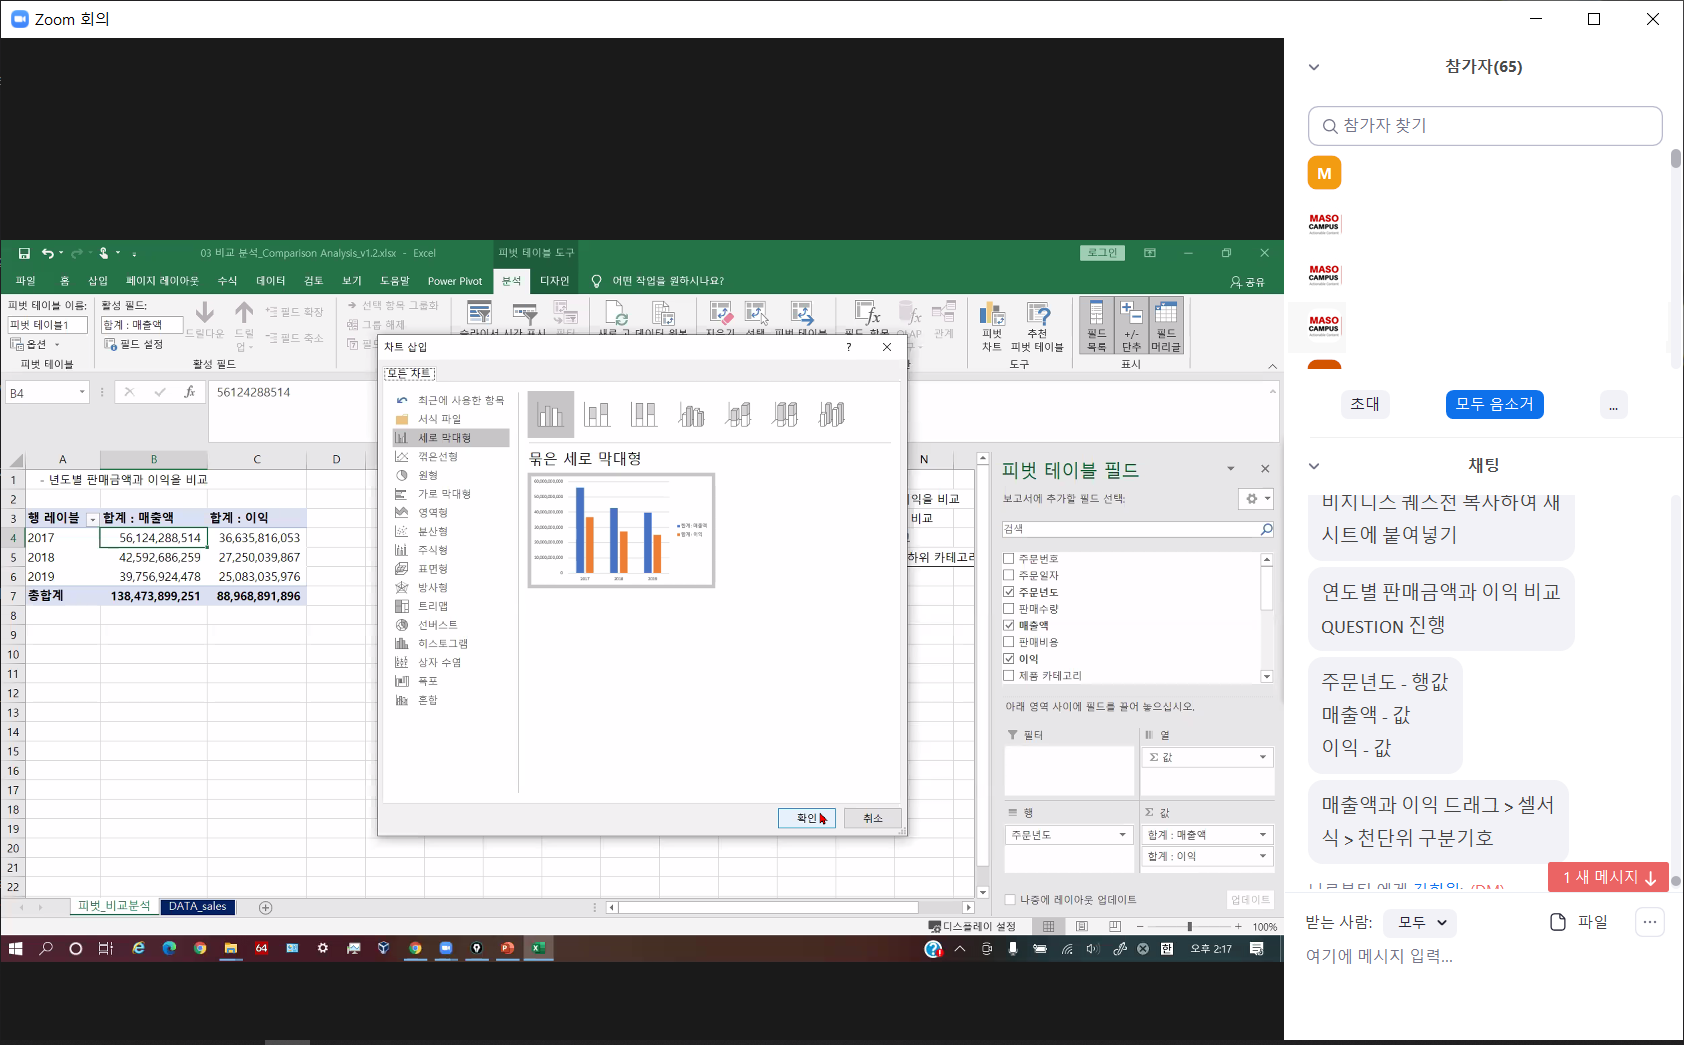
Task: Toggle the 필드 머리글 ribbon button
Action: coord(1166,326)
